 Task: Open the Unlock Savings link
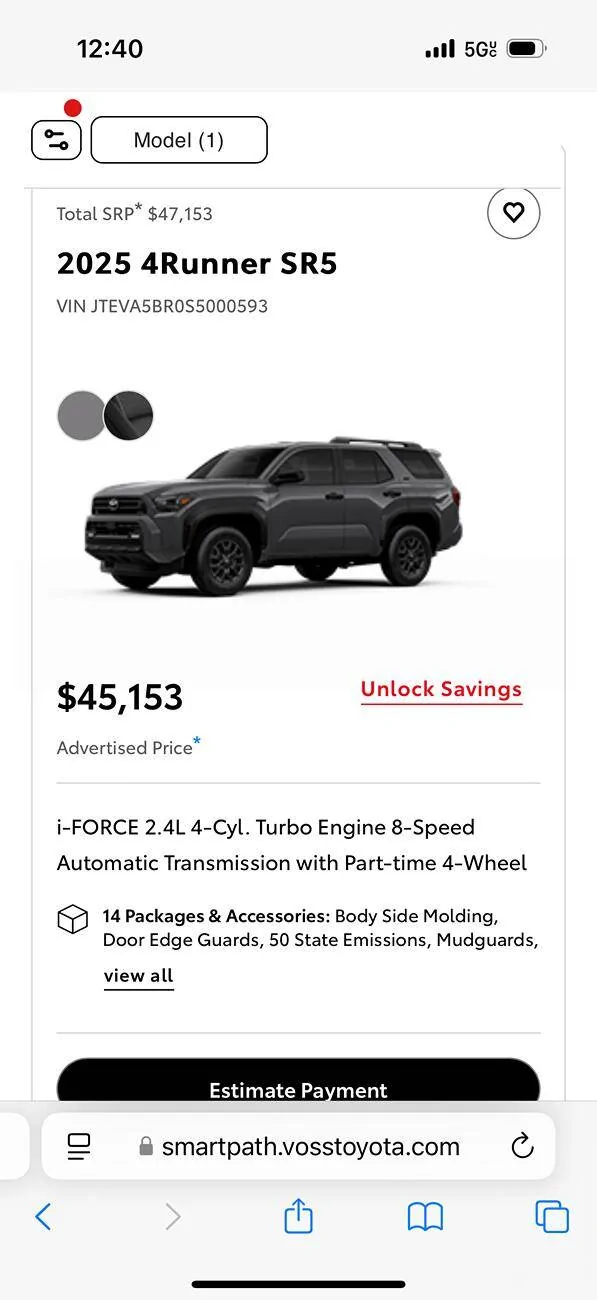441,688
